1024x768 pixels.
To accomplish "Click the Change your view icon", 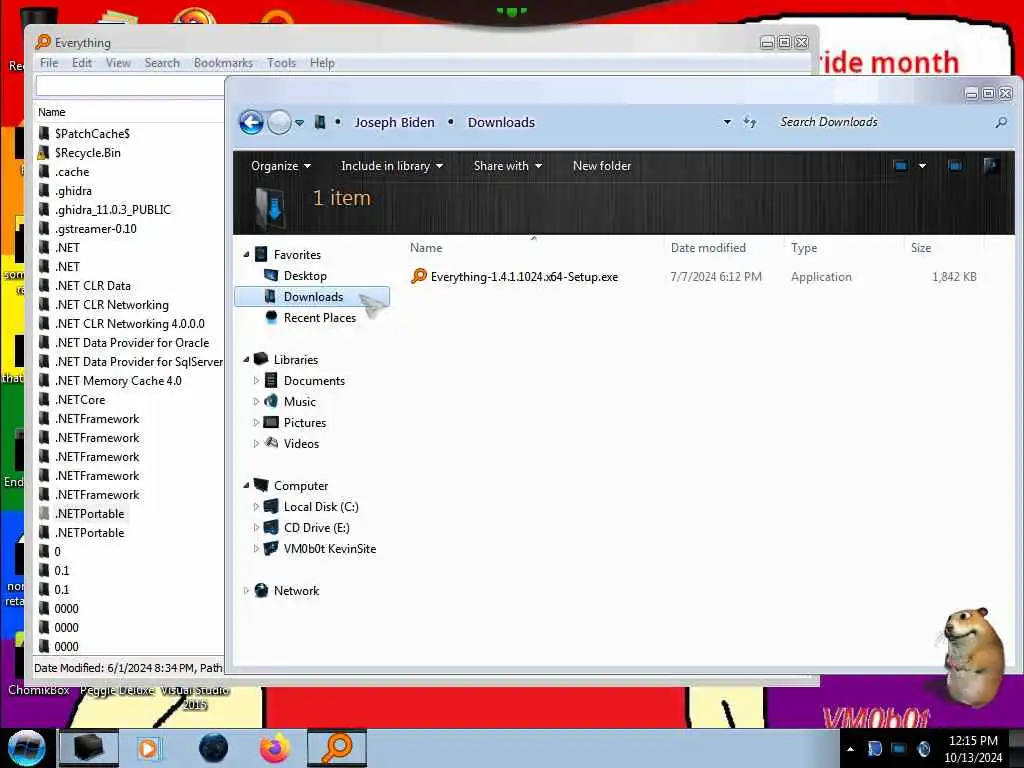I will (900, 166).
